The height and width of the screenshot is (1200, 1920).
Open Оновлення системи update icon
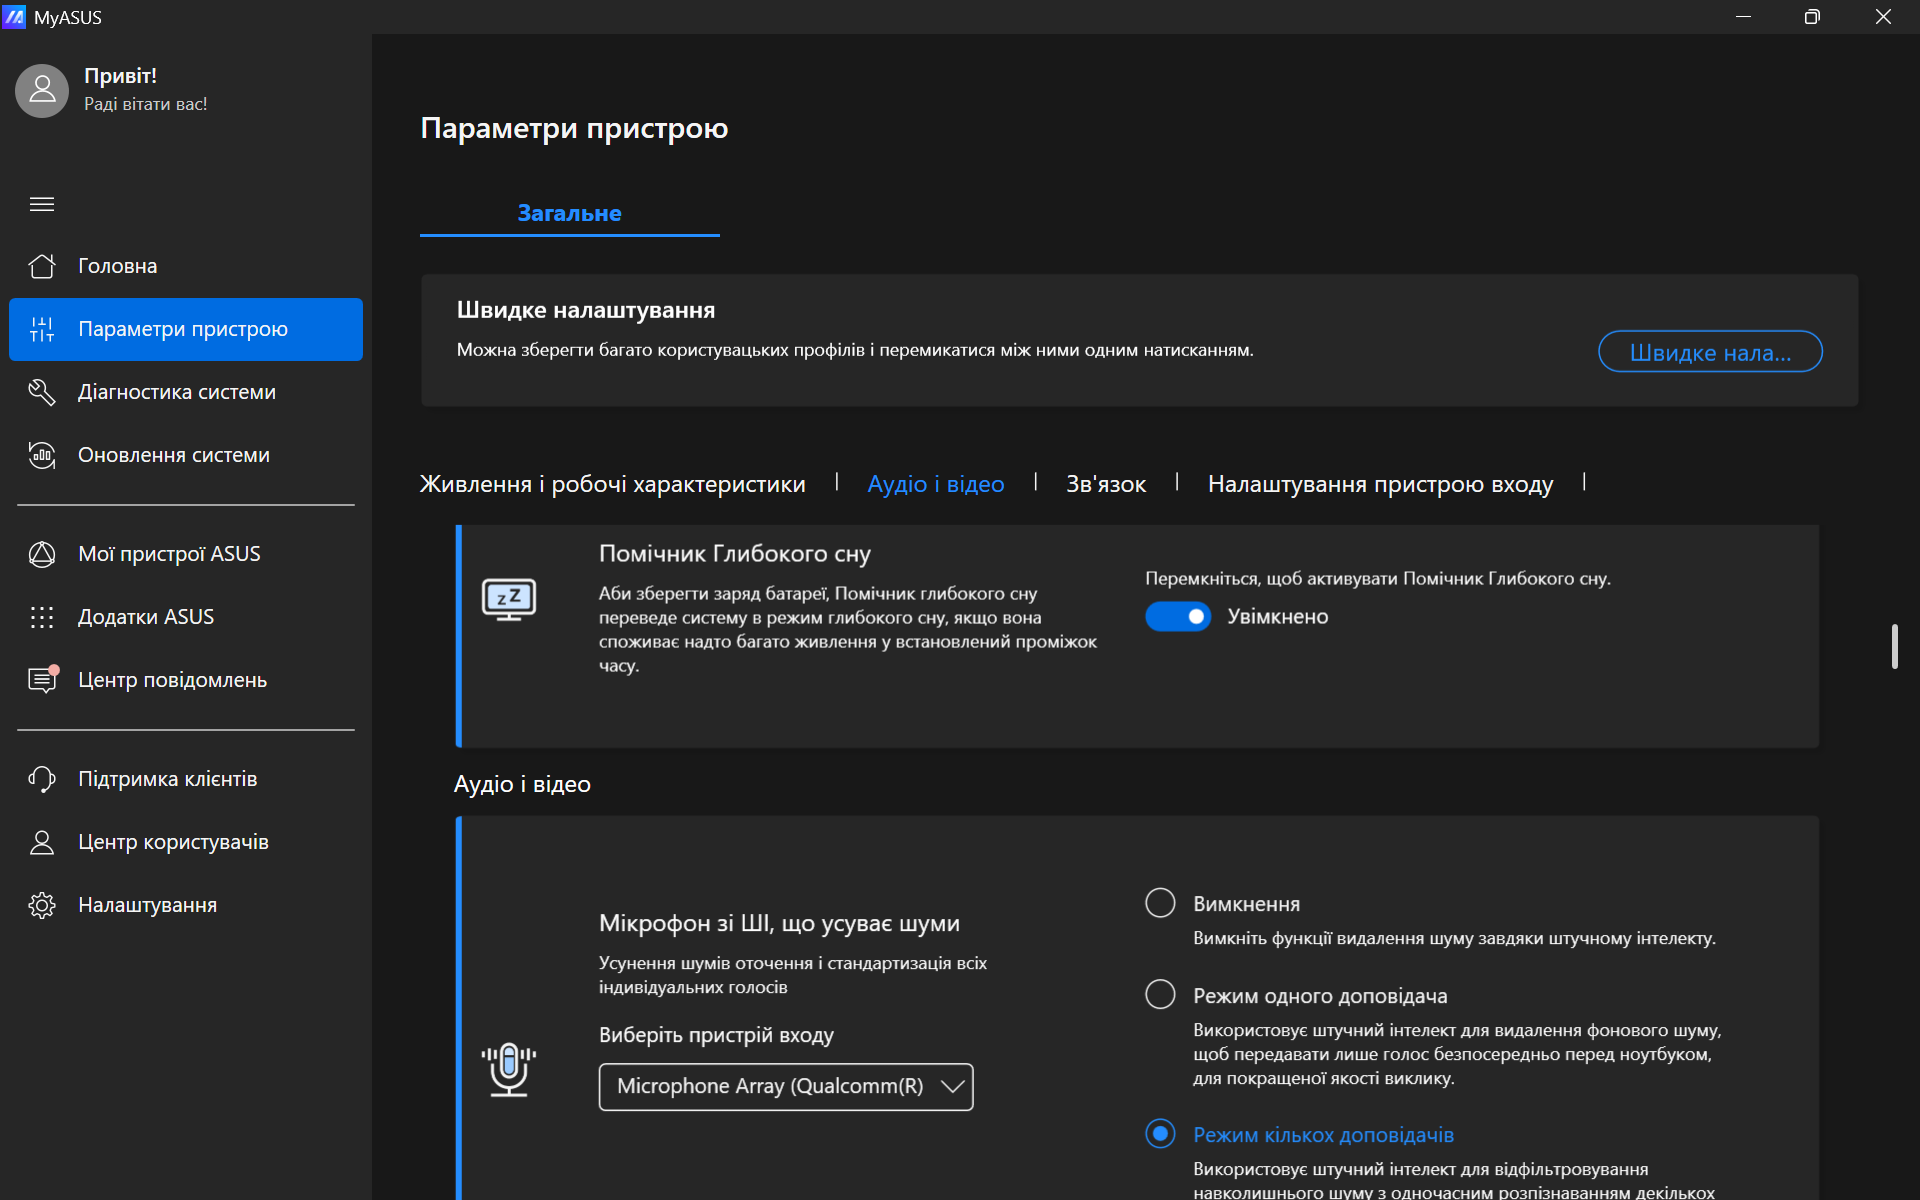point(42,455)
